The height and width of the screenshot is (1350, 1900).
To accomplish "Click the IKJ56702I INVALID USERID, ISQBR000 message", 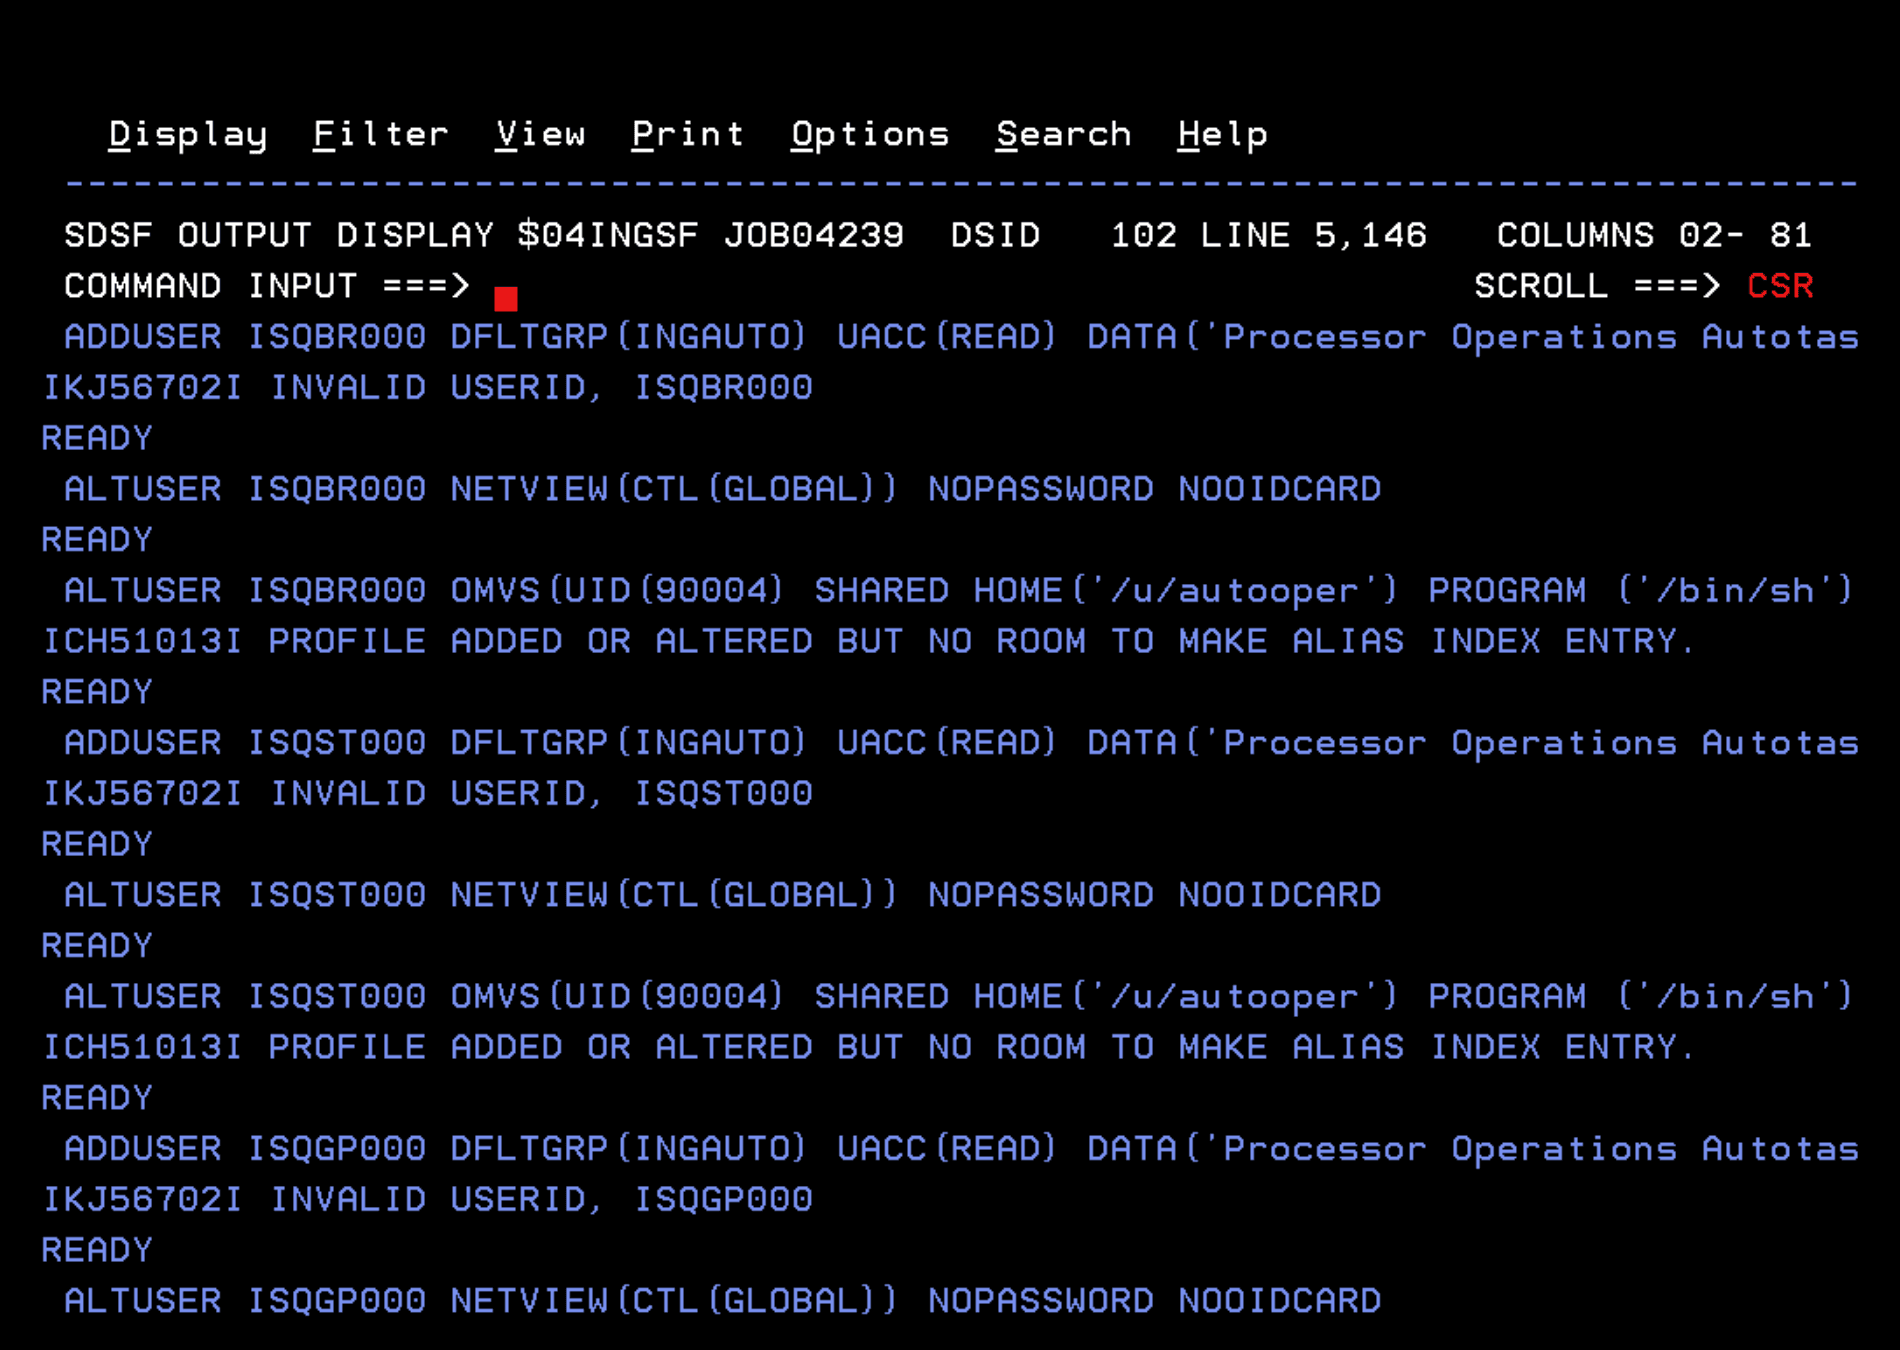I will tap(427, 388).
